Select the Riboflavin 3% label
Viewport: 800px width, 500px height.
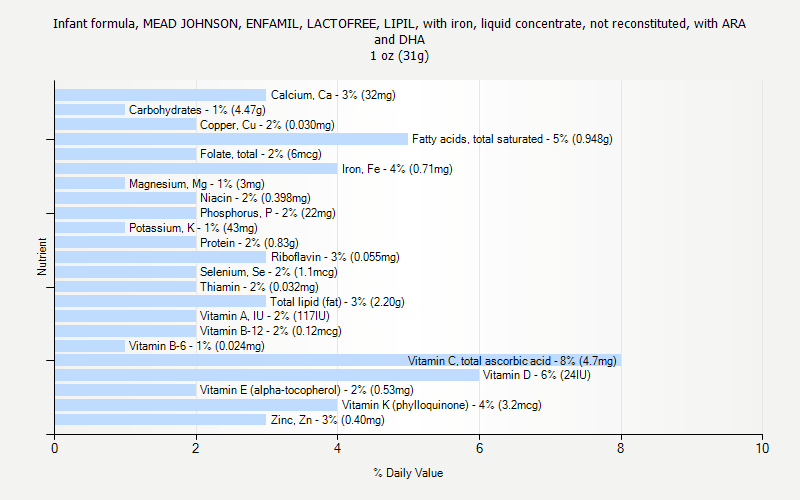(335, 257)
